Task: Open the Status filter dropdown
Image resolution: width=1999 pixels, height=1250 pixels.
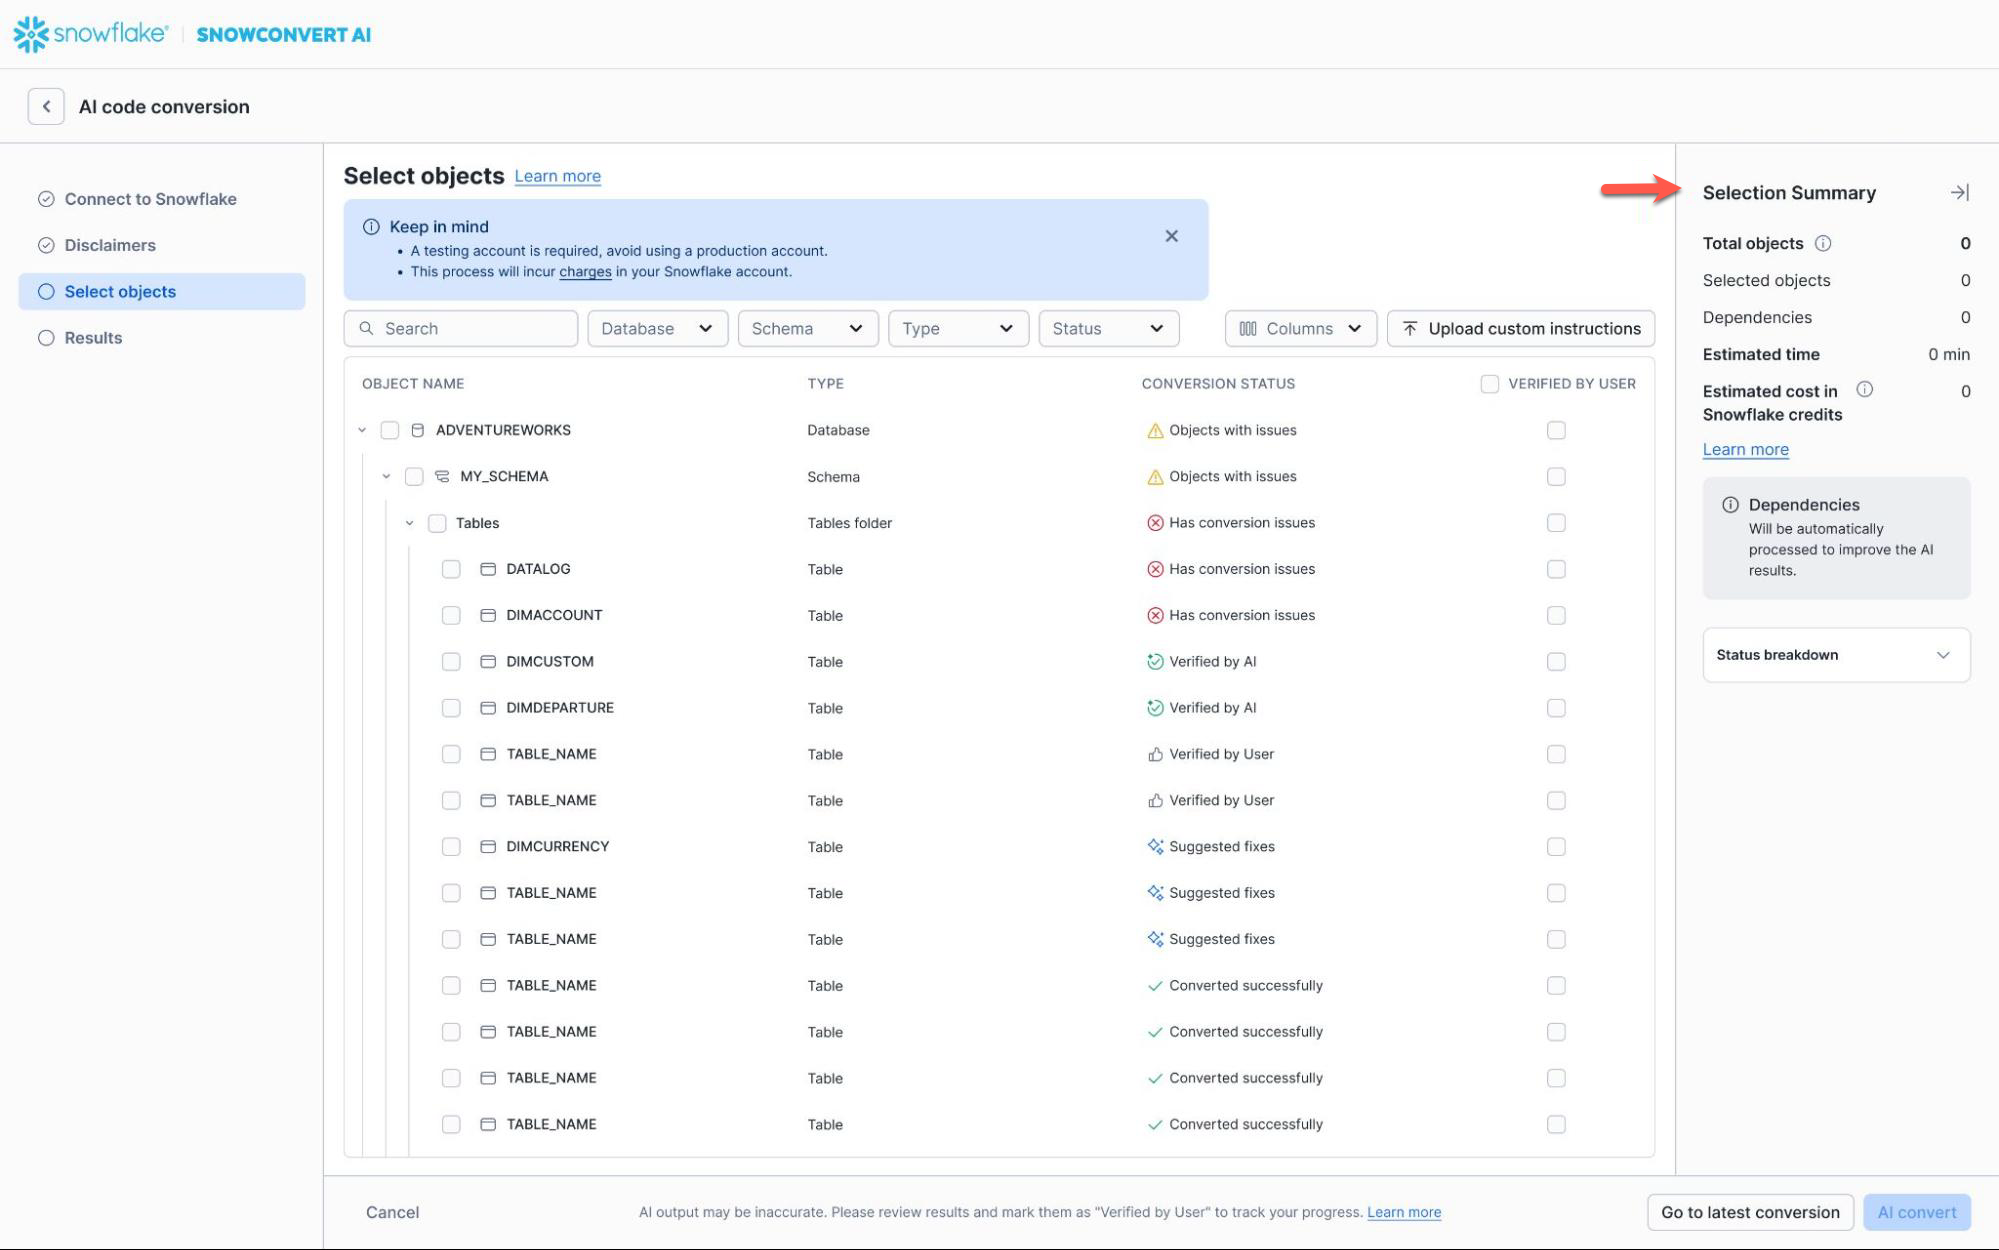Action: point(1108,329)
